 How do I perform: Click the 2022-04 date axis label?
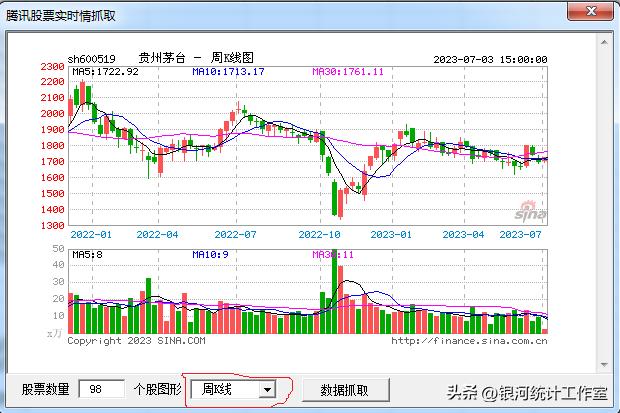tap(157, 235)
